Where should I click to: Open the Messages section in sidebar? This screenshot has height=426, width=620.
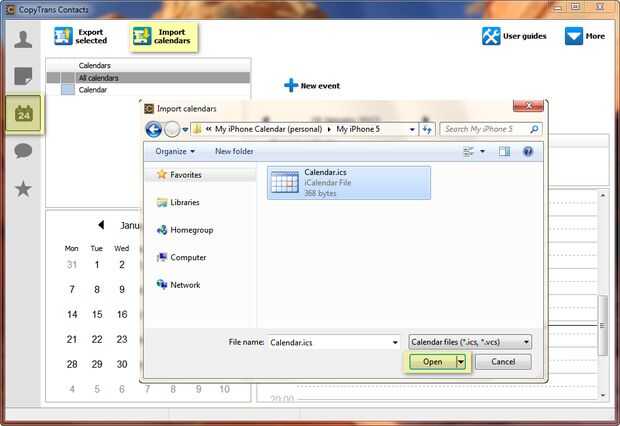(x=23, y=151)
